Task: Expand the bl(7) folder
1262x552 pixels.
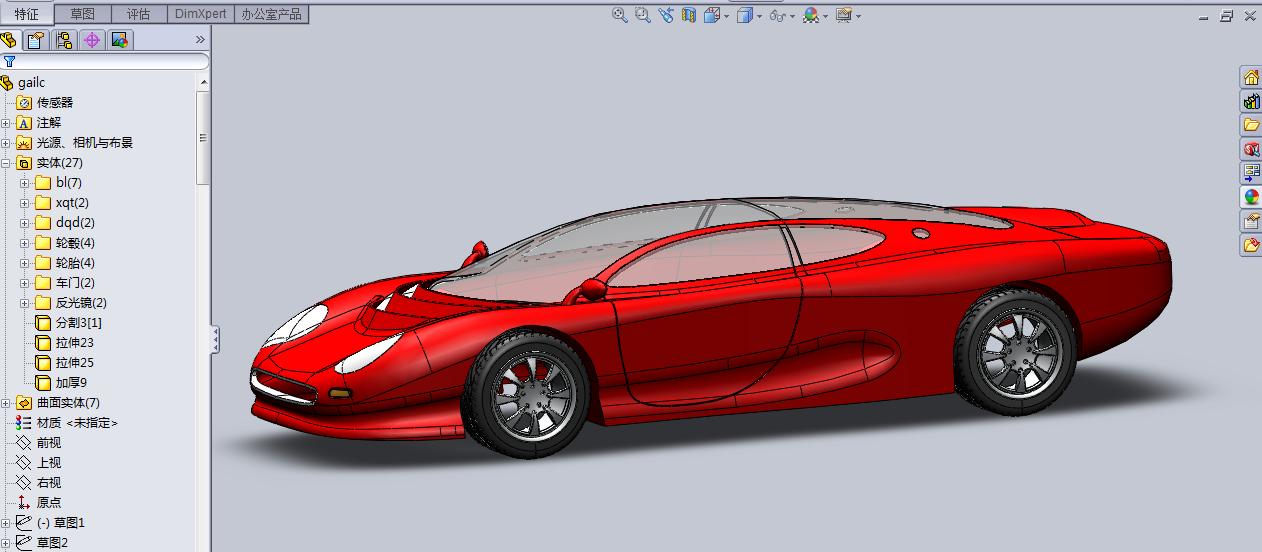Action: 25,183
